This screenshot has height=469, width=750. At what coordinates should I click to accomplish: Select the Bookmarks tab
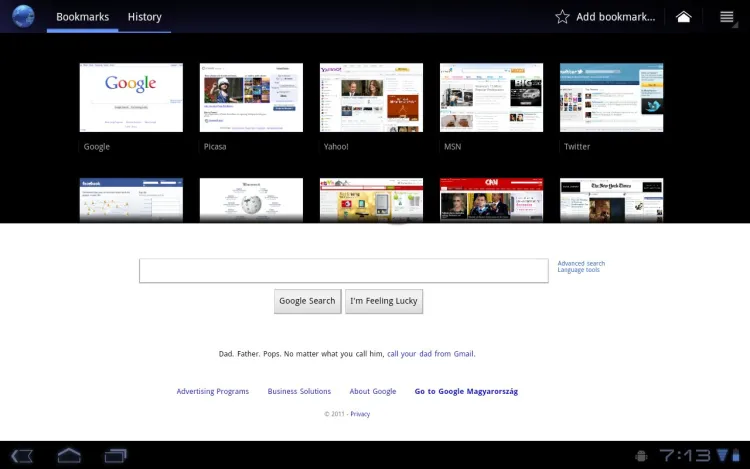pyautogui.click(x=82, y=17)
